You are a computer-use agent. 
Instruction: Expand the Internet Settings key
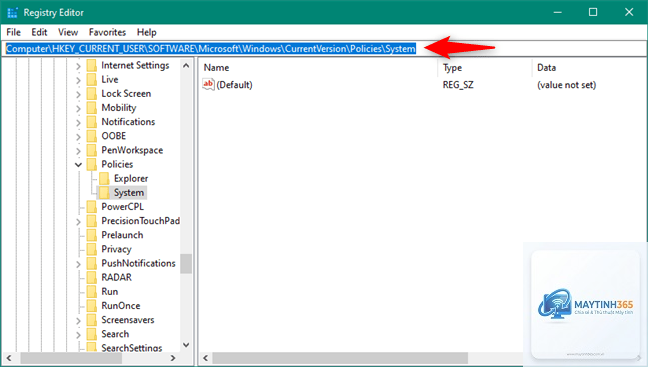[x=78, y=66]
